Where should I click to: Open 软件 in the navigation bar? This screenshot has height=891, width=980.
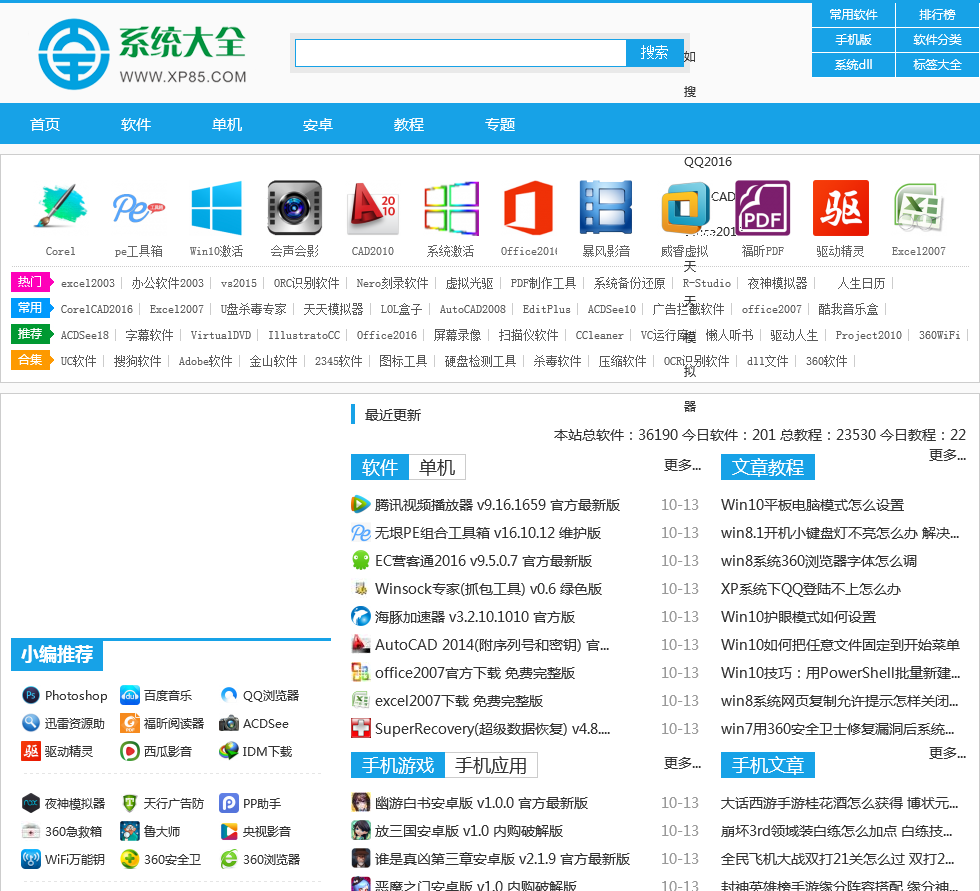136,124
